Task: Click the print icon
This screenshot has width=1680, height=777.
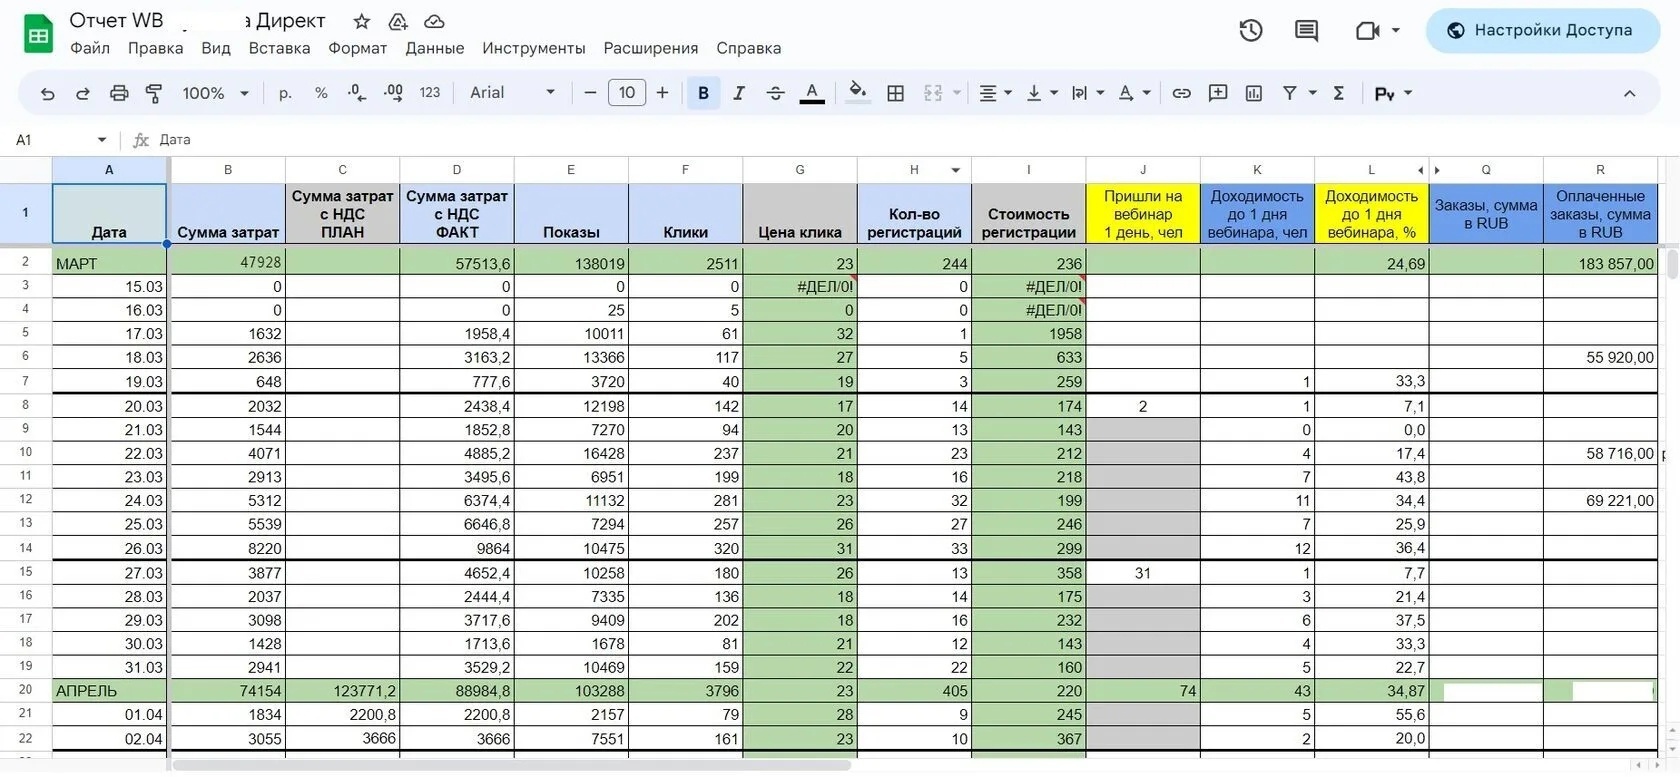Action: tap(119, 93)
